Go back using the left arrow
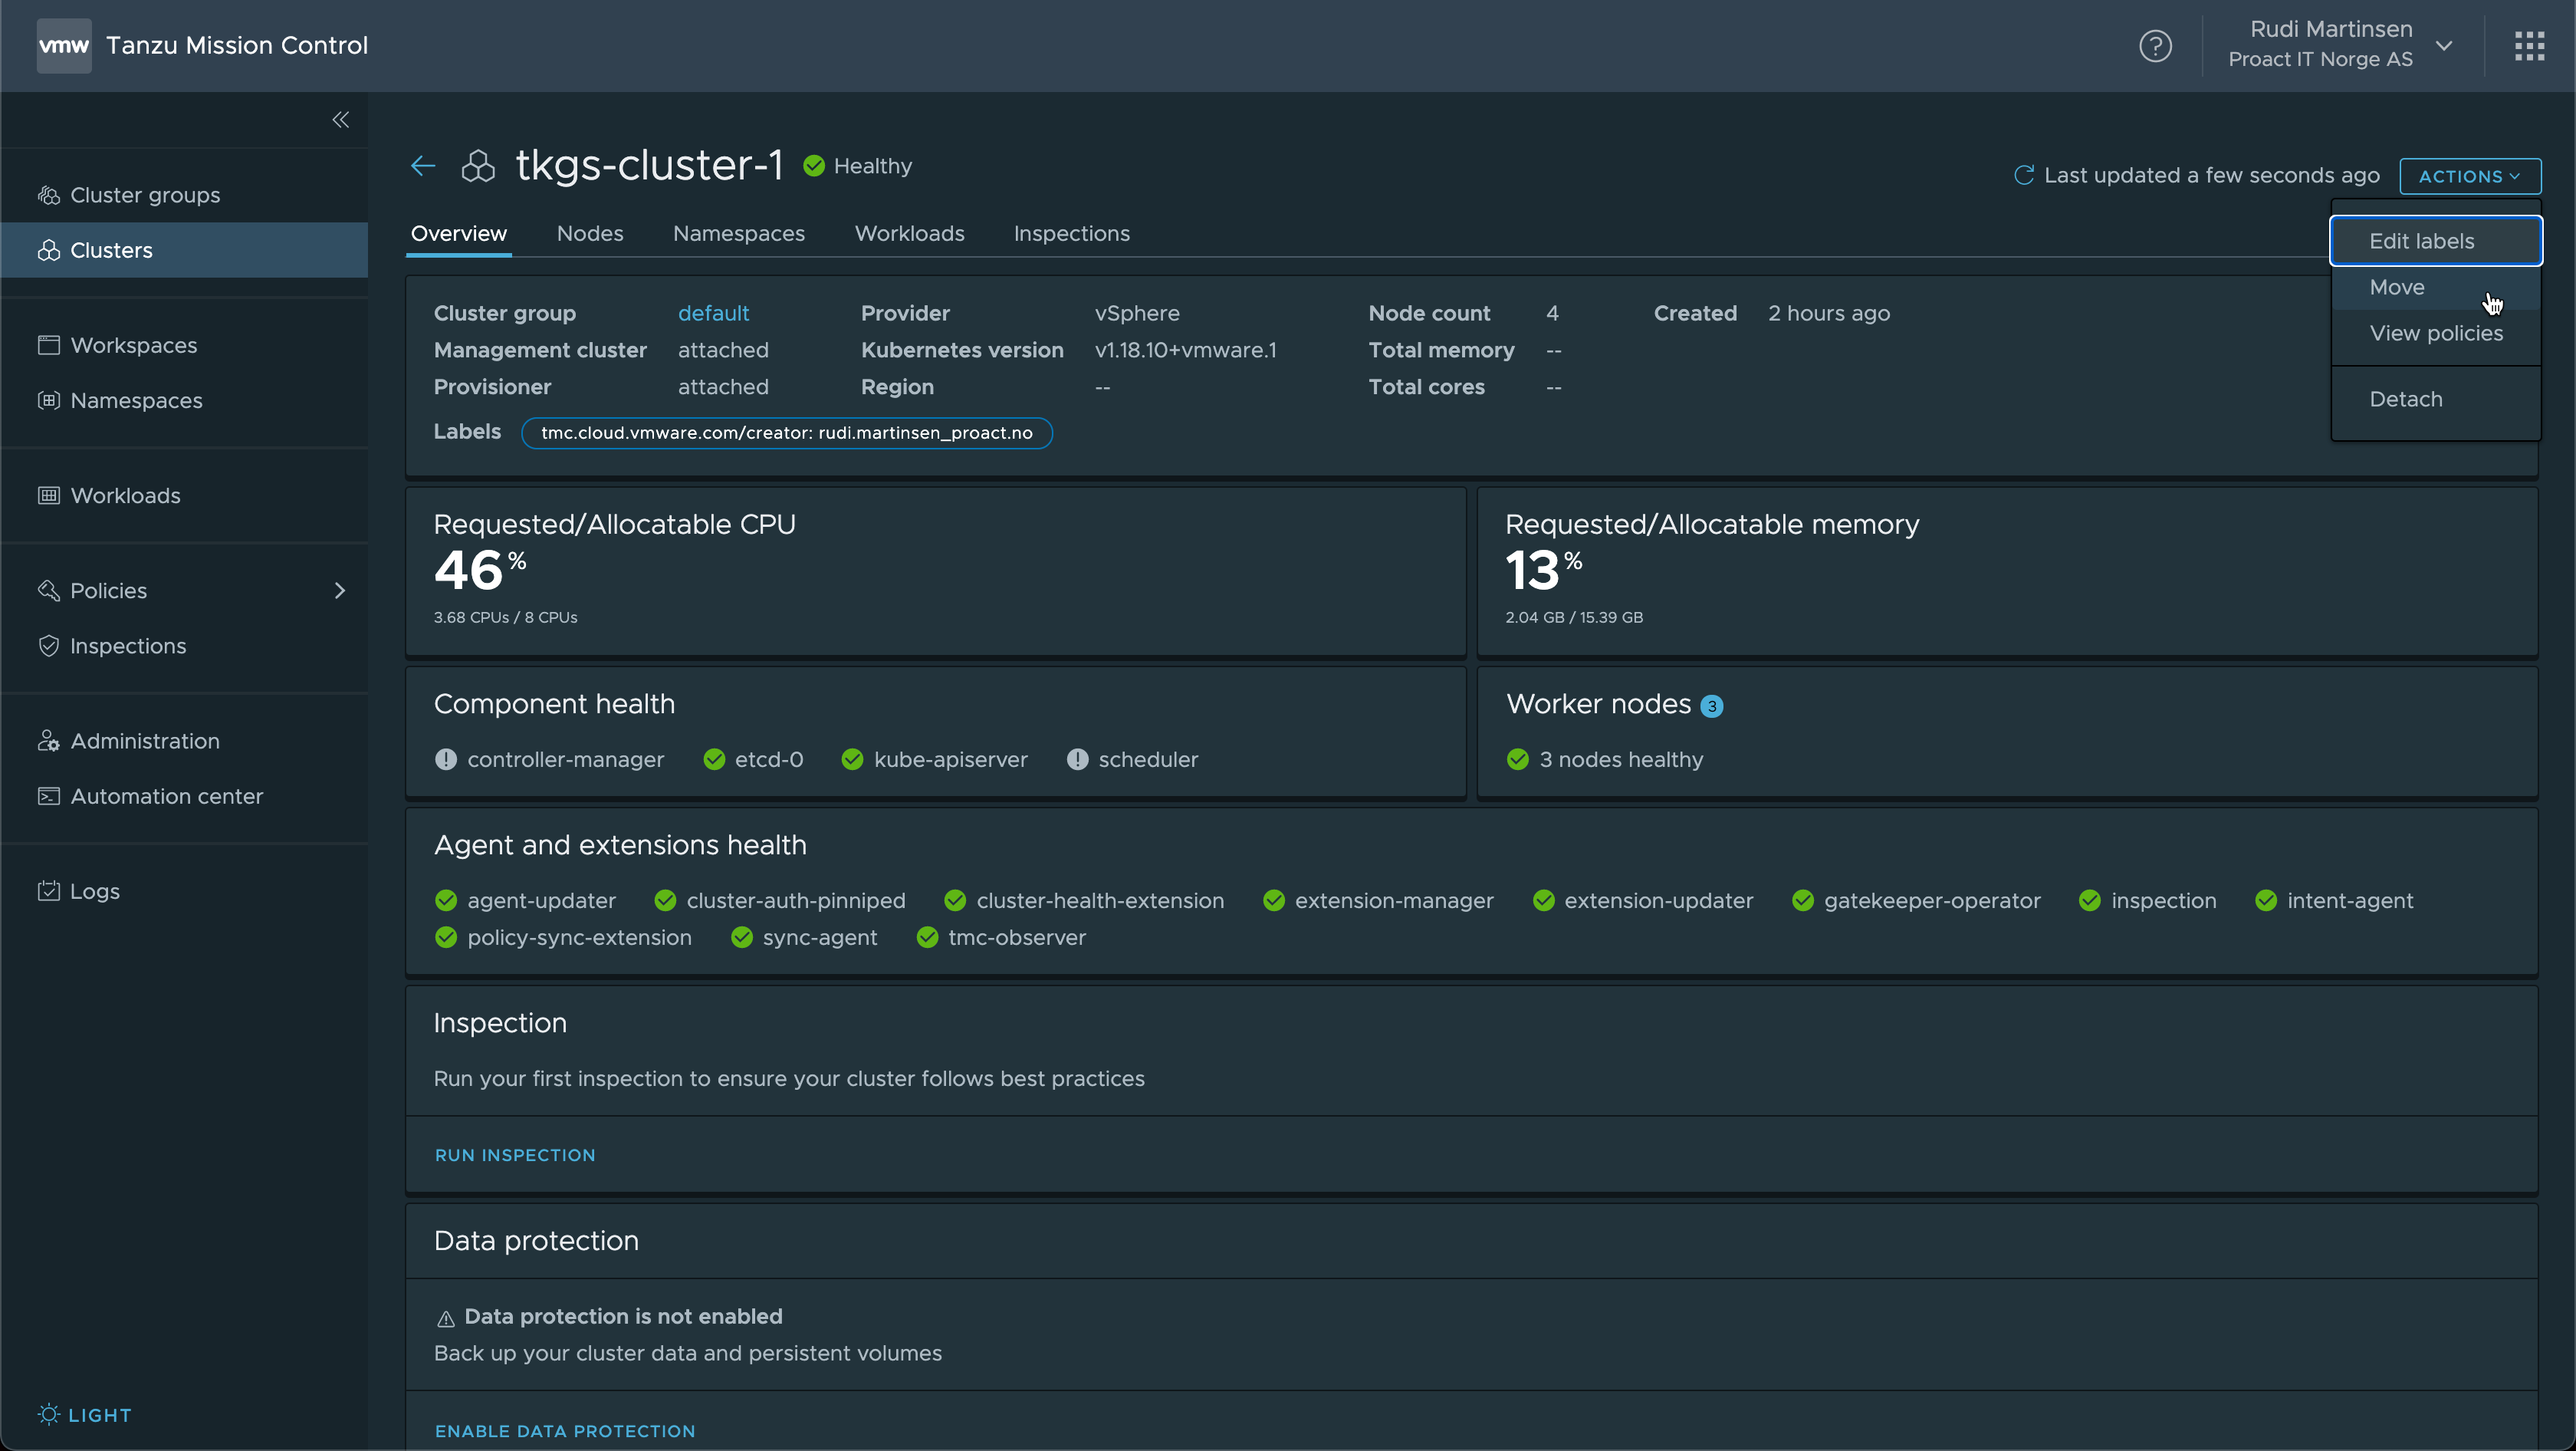The width and height of the screenshot is (2576, 1451). click(x=423, y=166)
